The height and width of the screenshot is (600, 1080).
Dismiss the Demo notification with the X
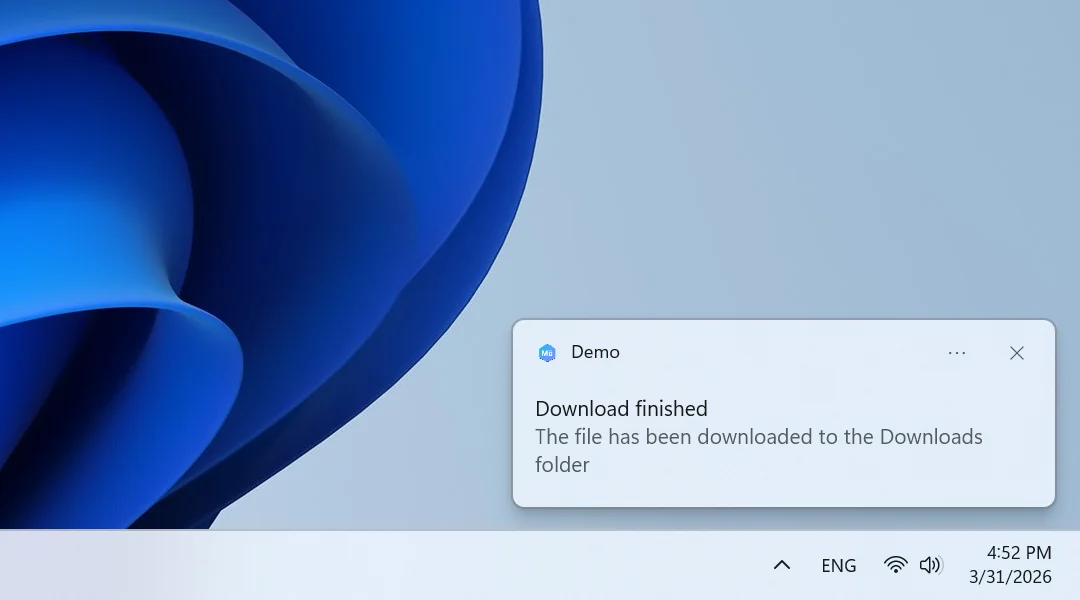pos(1016,352)
